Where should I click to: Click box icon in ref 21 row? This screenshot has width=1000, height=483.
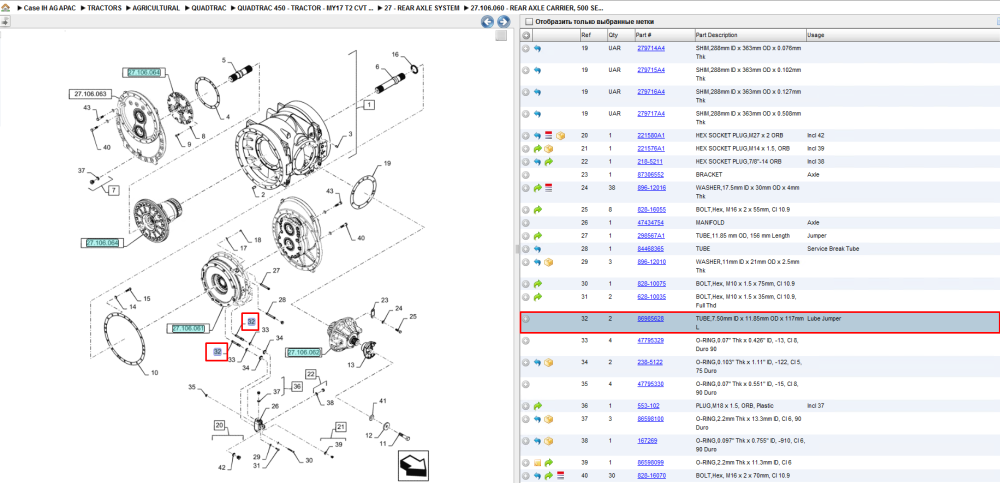(x=548, y=149)
